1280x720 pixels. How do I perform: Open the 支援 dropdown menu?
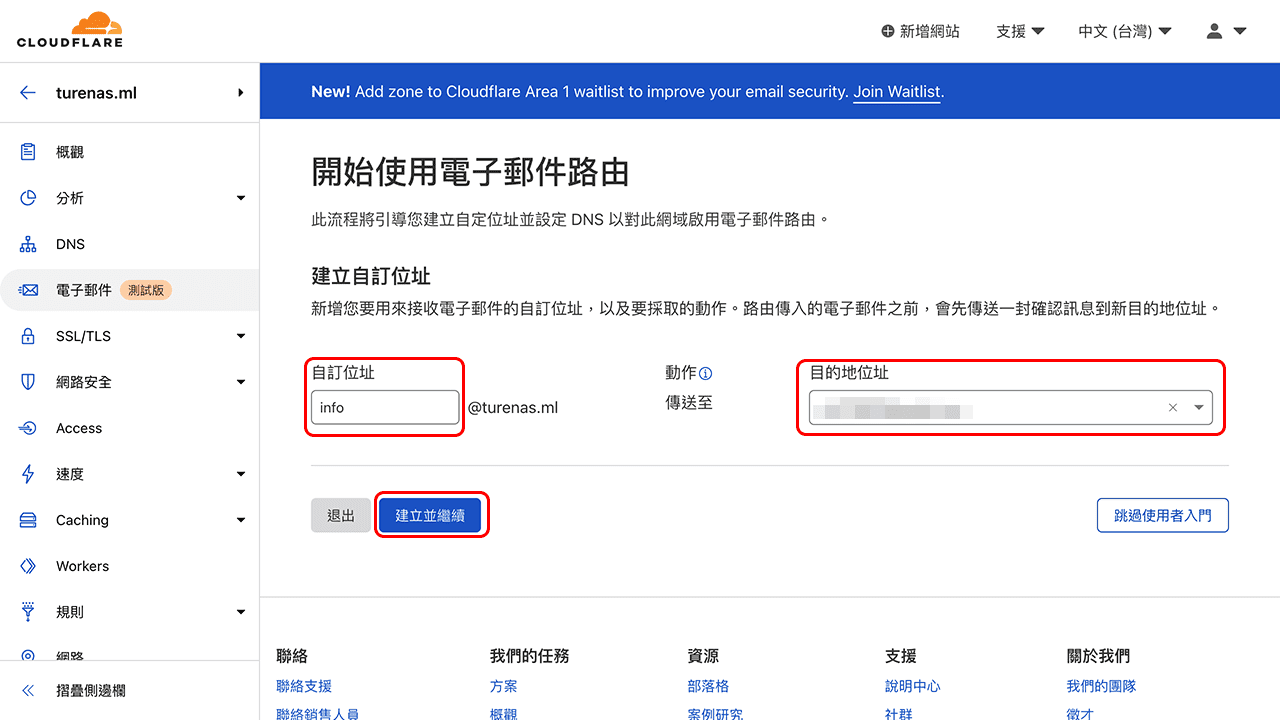[1019, 31]
